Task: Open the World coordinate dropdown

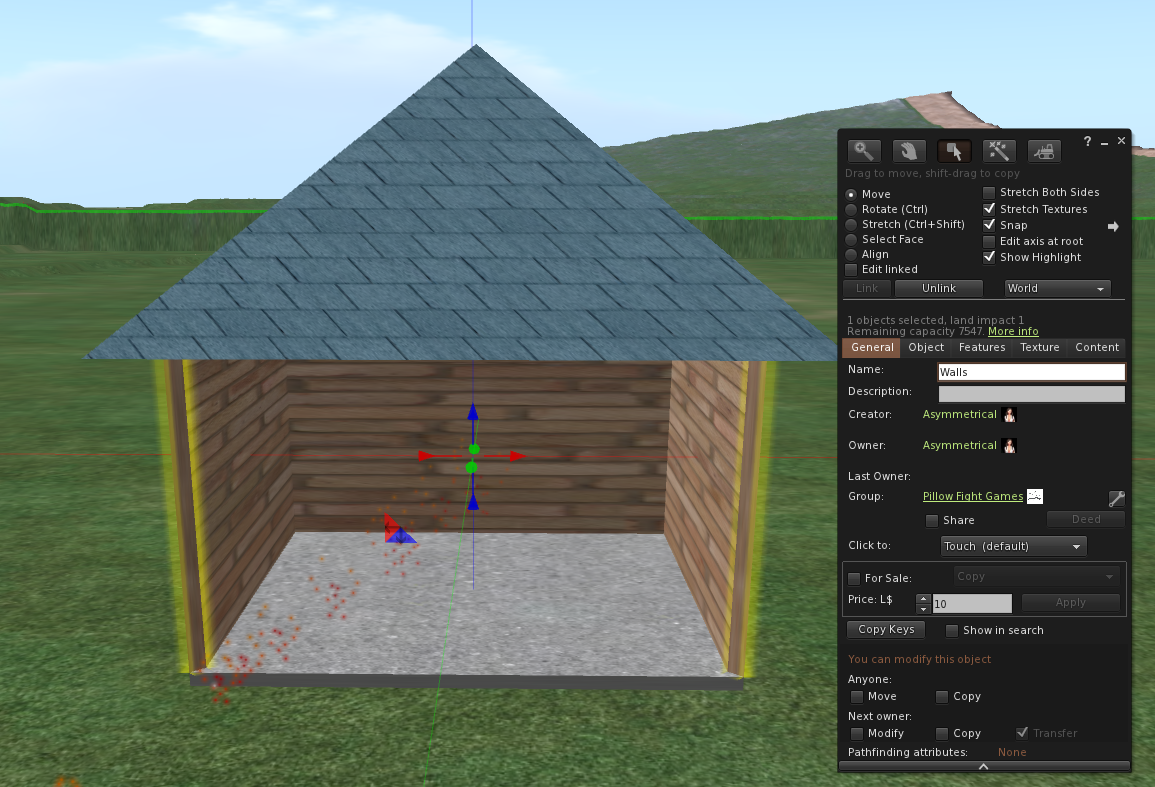Action: (1057, 288)
